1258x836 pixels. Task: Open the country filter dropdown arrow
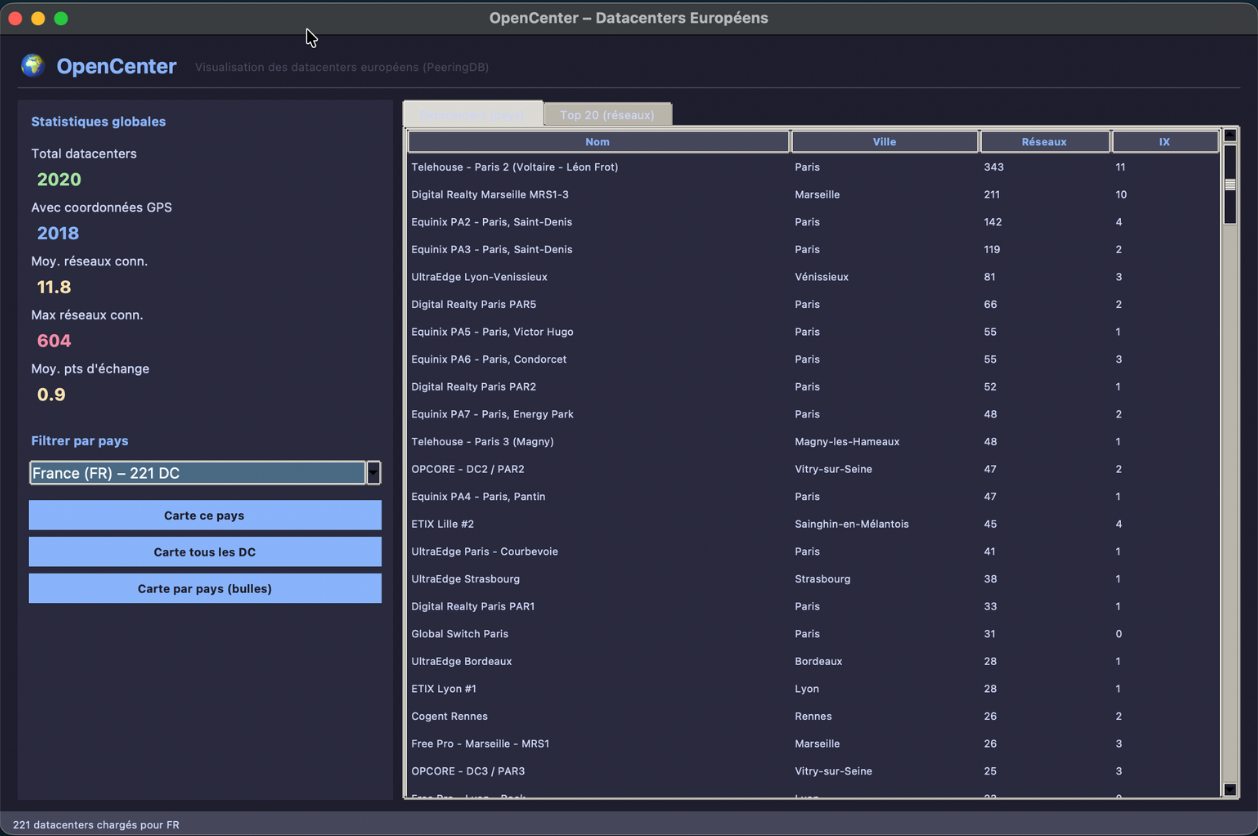pyautogui.click(x=373, y=473)
